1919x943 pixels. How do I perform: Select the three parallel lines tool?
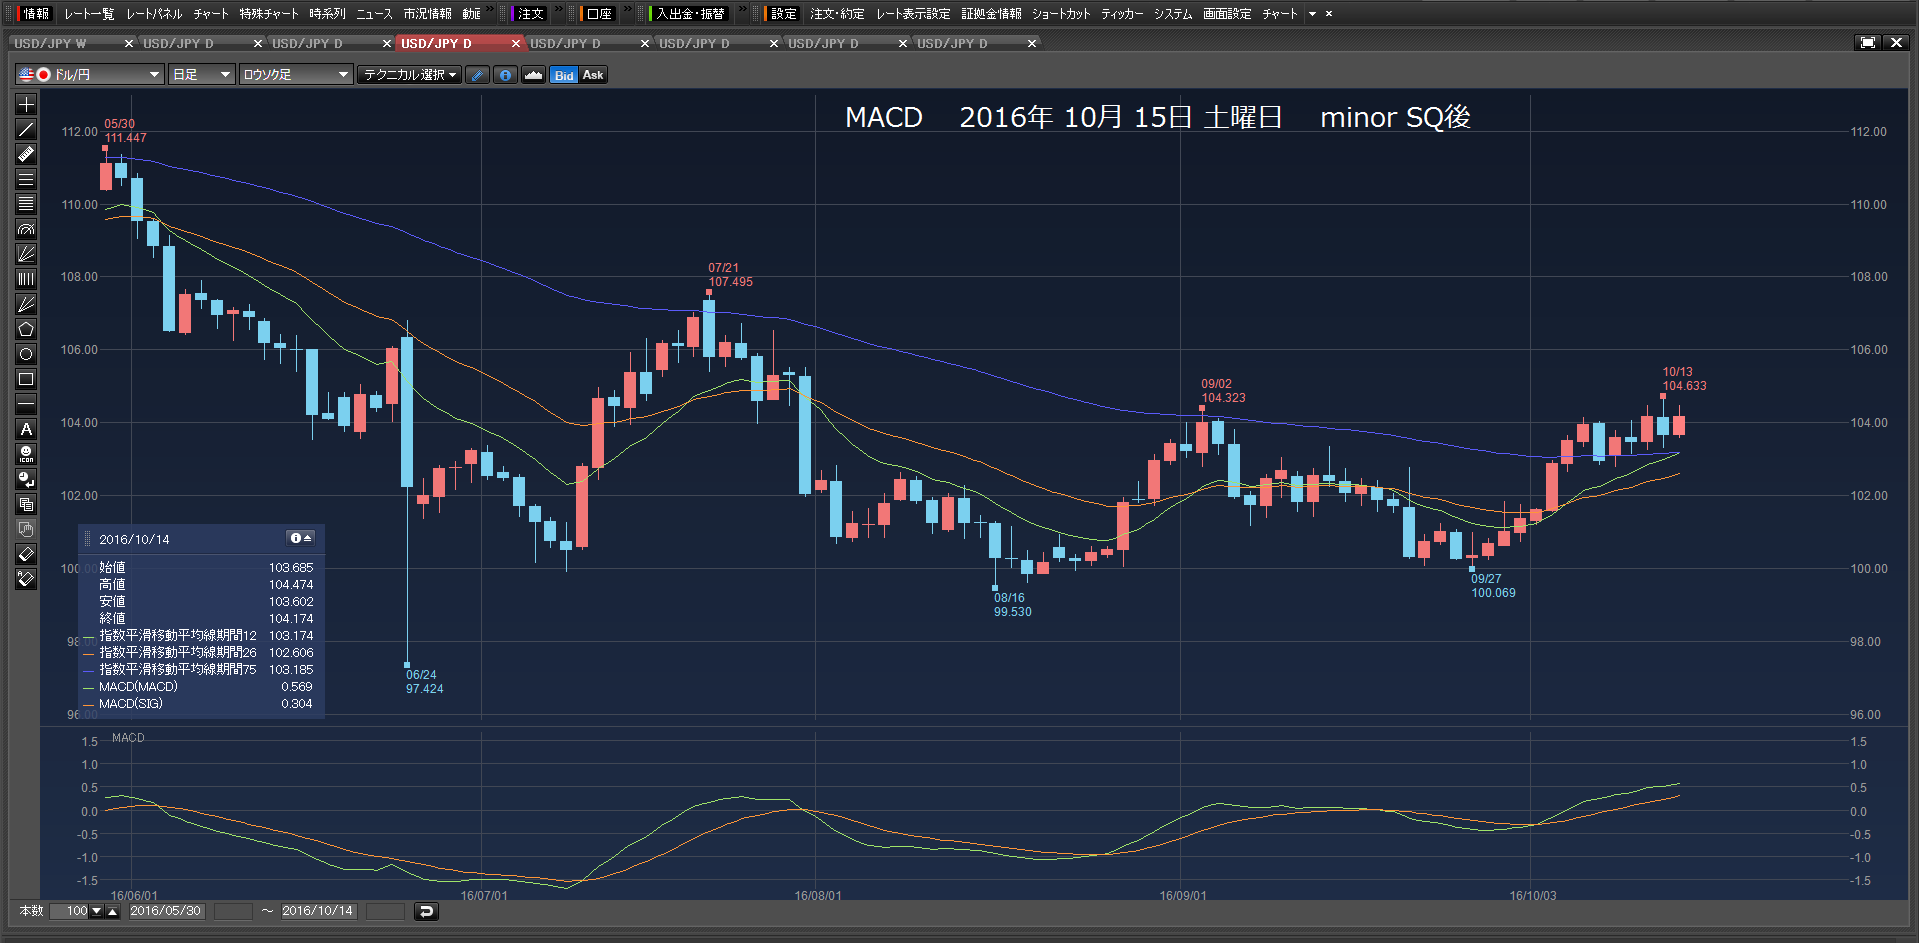(x=26, y=179)
